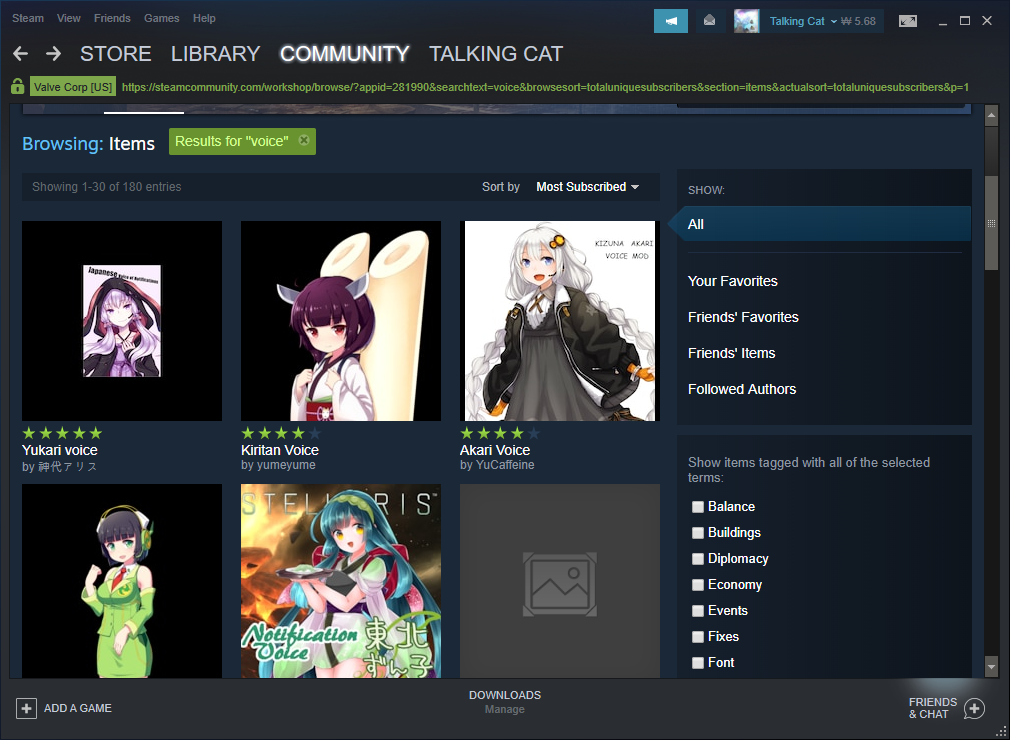Open the Yukari voice item title
The height and width of the screenshot is (740, 1010).
tap(60, 450)
